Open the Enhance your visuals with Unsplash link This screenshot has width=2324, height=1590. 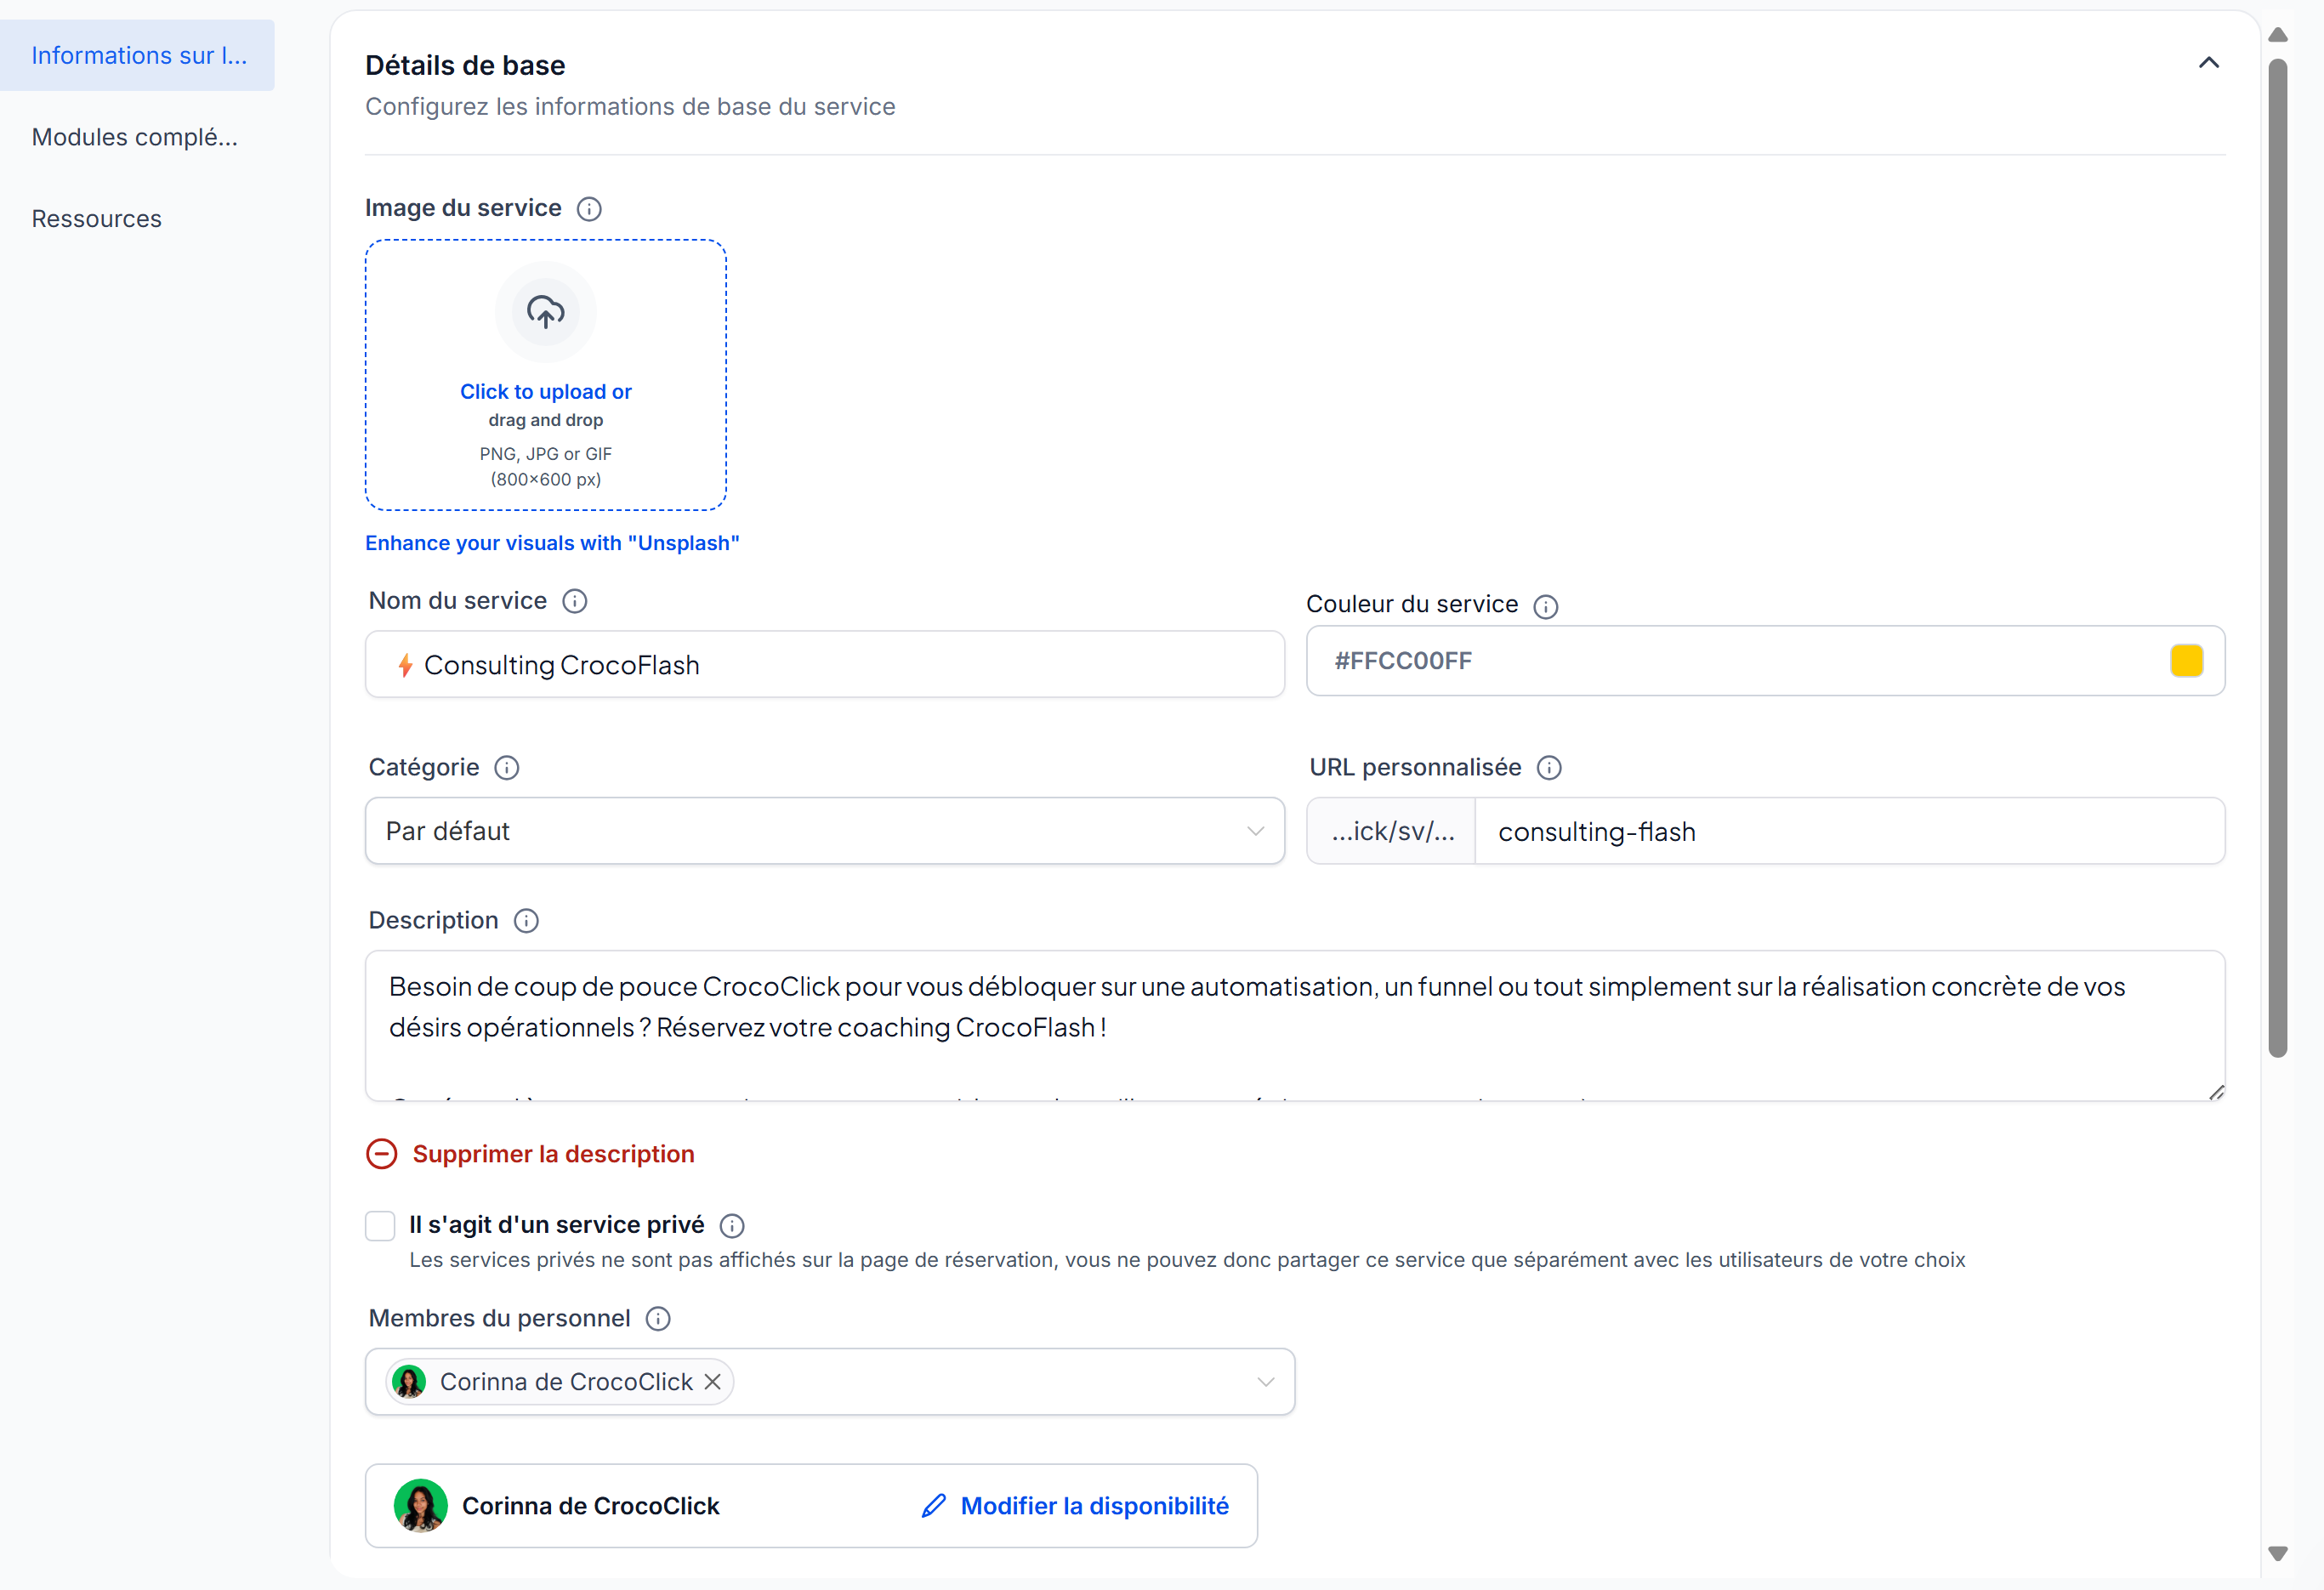[552, 543]
